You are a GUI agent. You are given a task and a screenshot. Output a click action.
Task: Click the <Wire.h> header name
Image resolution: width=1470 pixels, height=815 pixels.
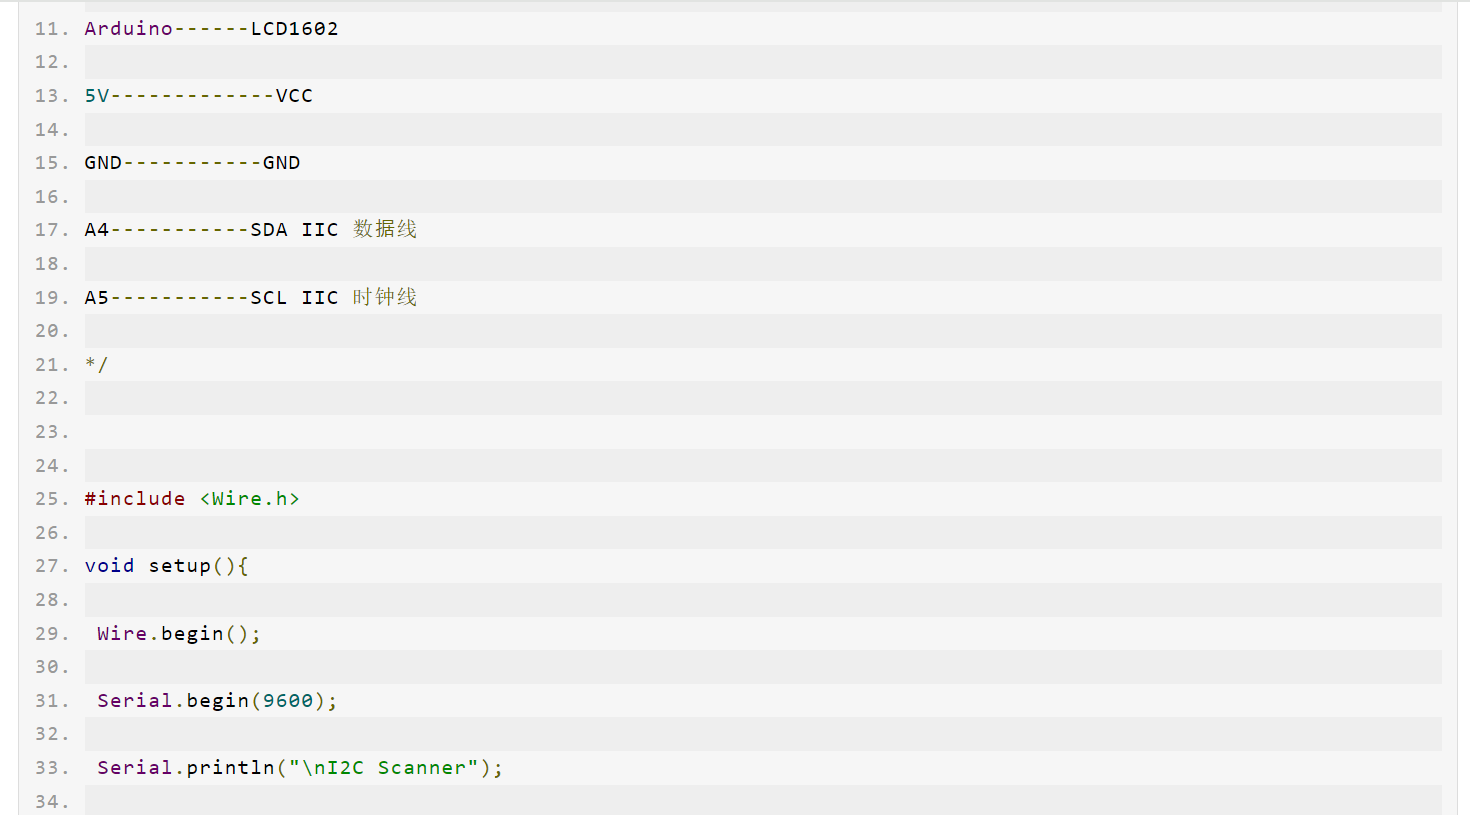(249, 499)
